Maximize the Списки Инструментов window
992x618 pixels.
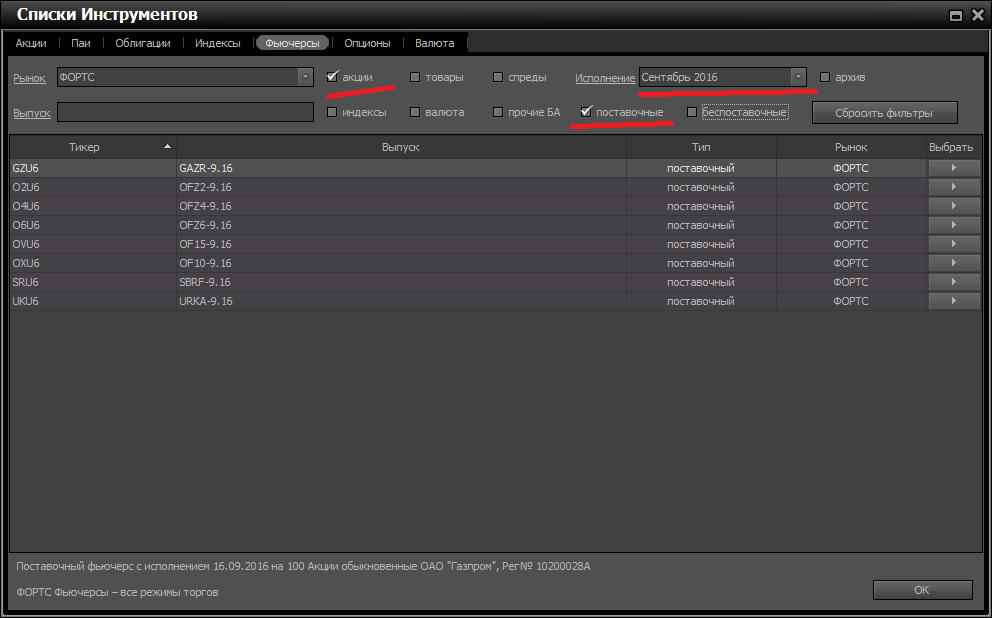956,15
